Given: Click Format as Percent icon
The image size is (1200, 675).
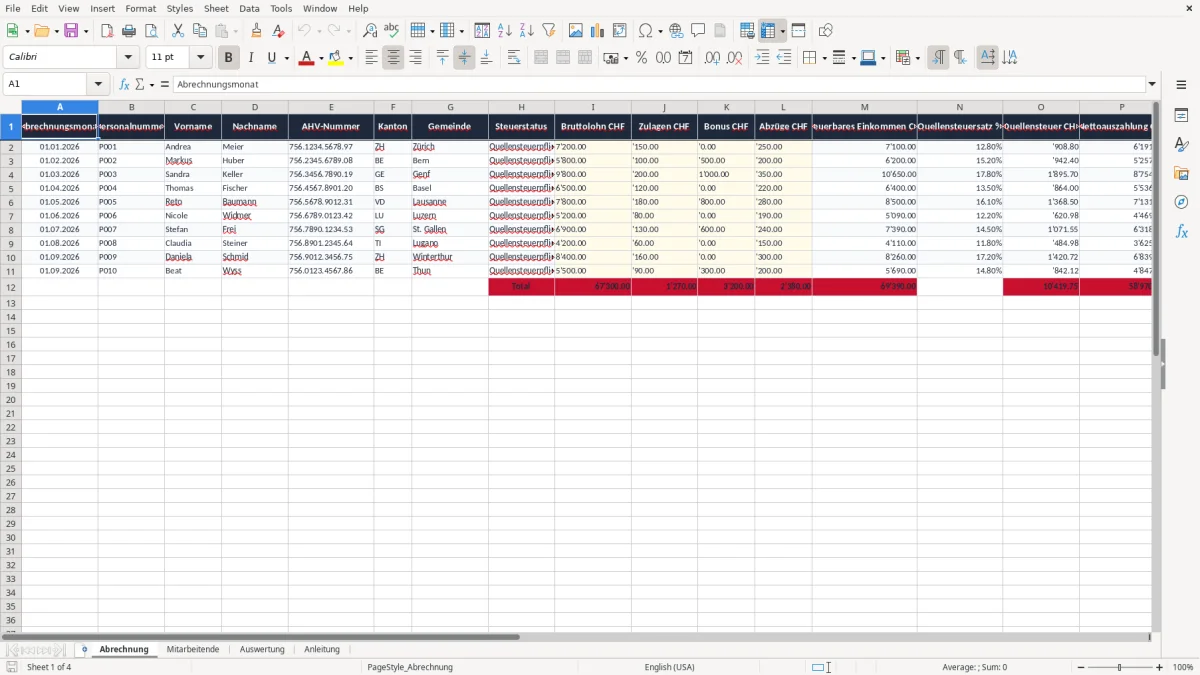Looking at the screenshot, I should [x=641, y=58].
